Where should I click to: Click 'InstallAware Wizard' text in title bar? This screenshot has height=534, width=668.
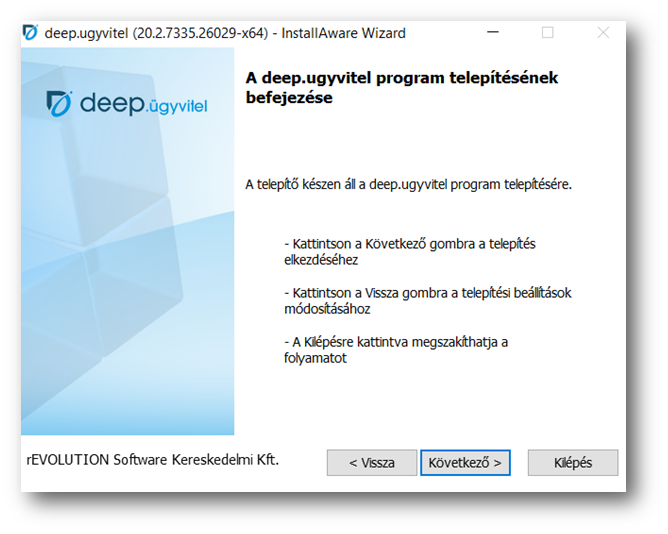coord(343,33)
